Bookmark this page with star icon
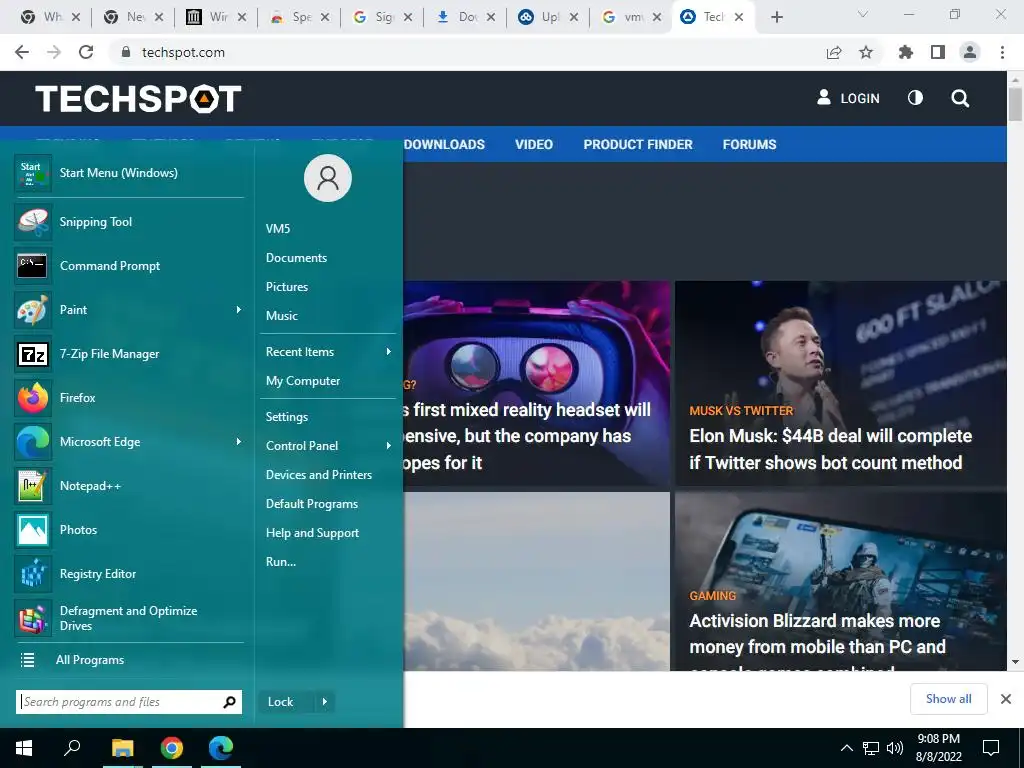This screenshot has width=1024, height=768. pyautogui.click(x=866, y=52)
